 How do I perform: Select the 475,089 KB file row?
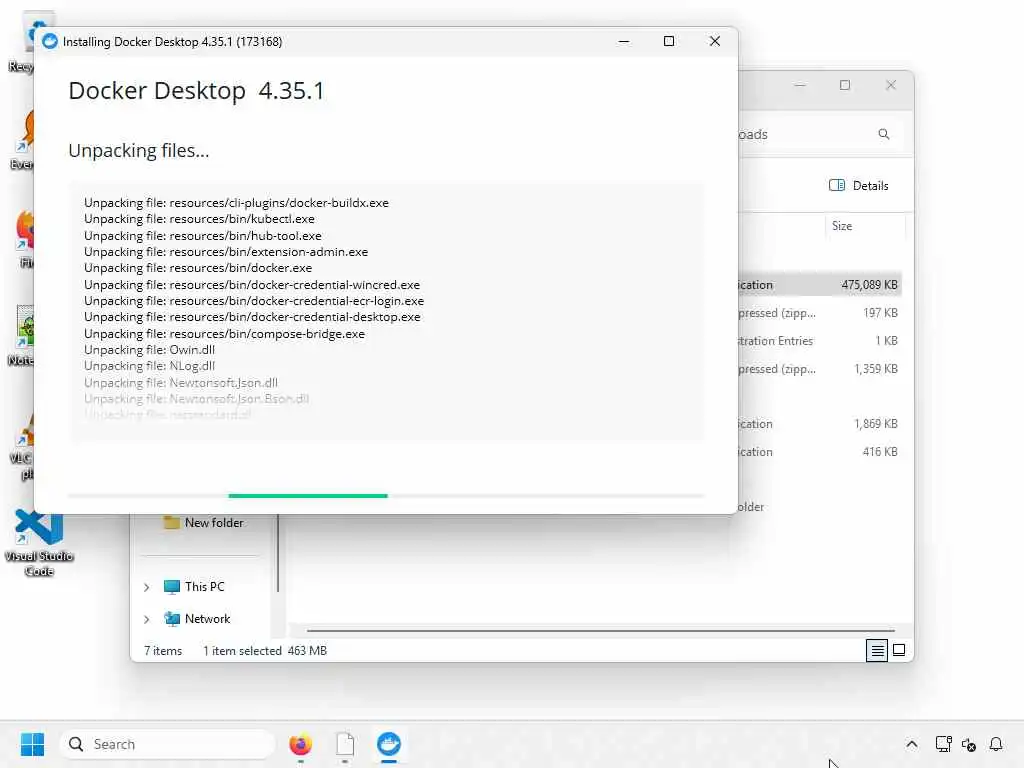pos(820,285)
